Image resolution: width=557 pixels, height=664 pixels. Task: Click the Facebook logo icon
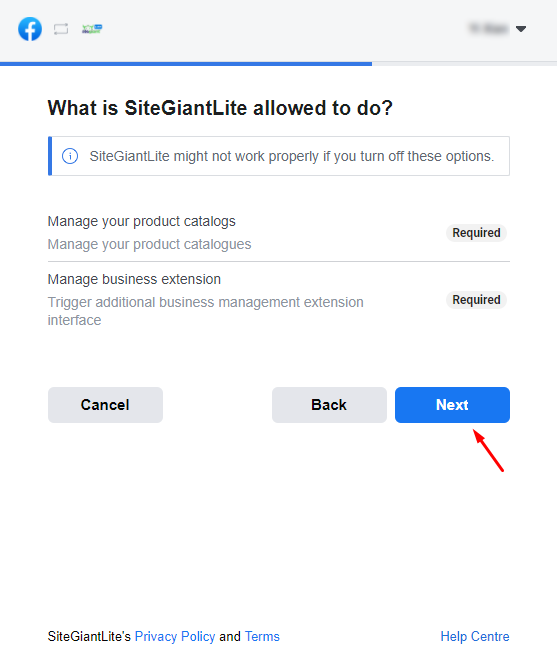30,29
